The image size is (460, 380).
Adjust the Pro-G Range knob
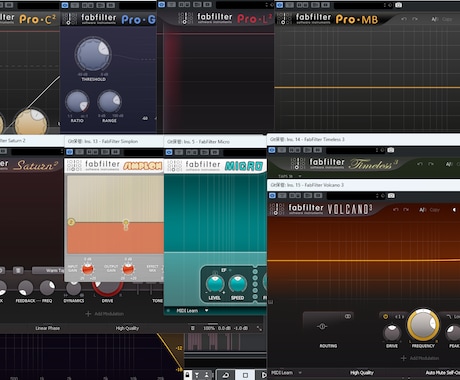click(x=109, y=102)
